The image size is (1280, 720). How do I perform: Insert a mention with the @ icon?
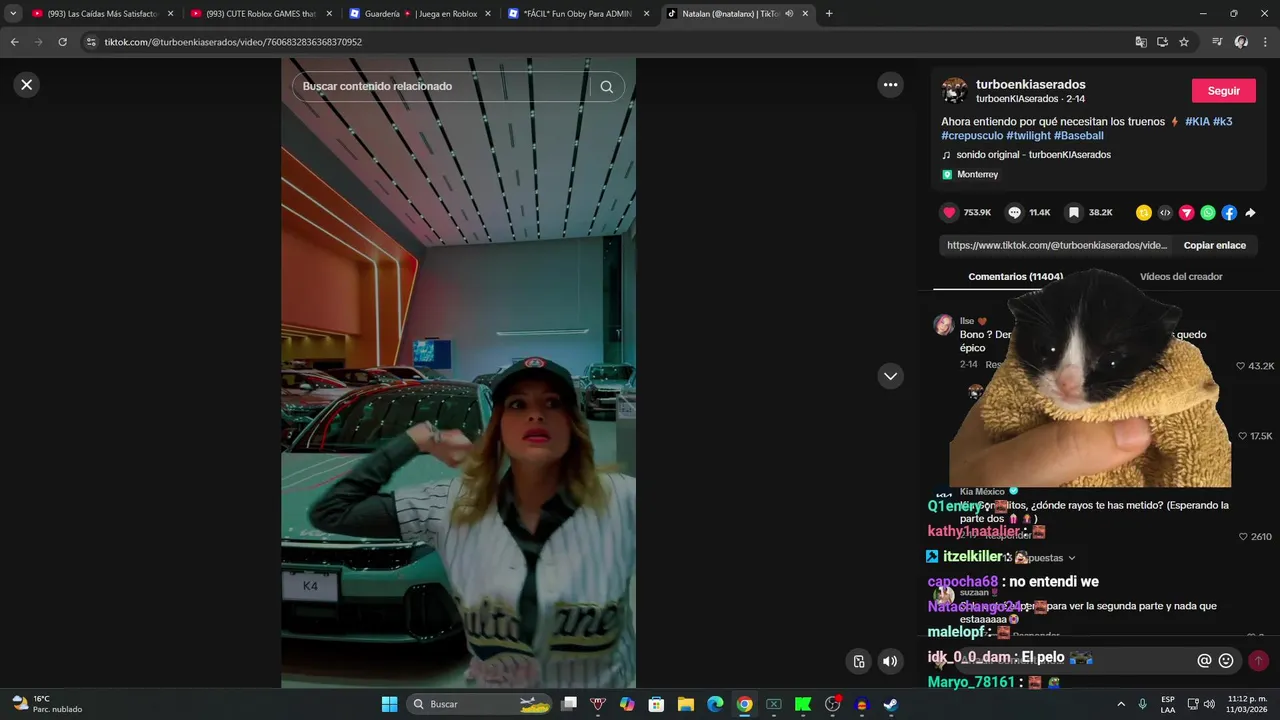(x=1204, y=660)
